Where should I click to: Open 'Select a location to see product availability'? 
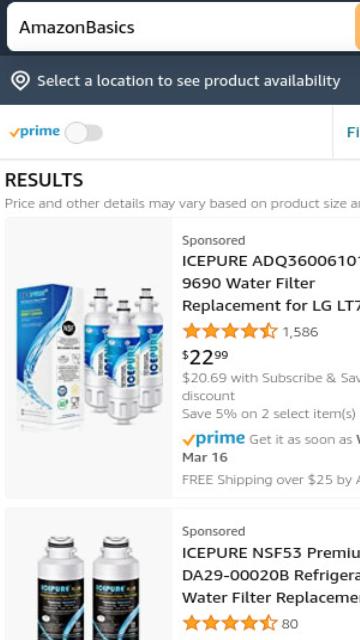coord(189,81)
